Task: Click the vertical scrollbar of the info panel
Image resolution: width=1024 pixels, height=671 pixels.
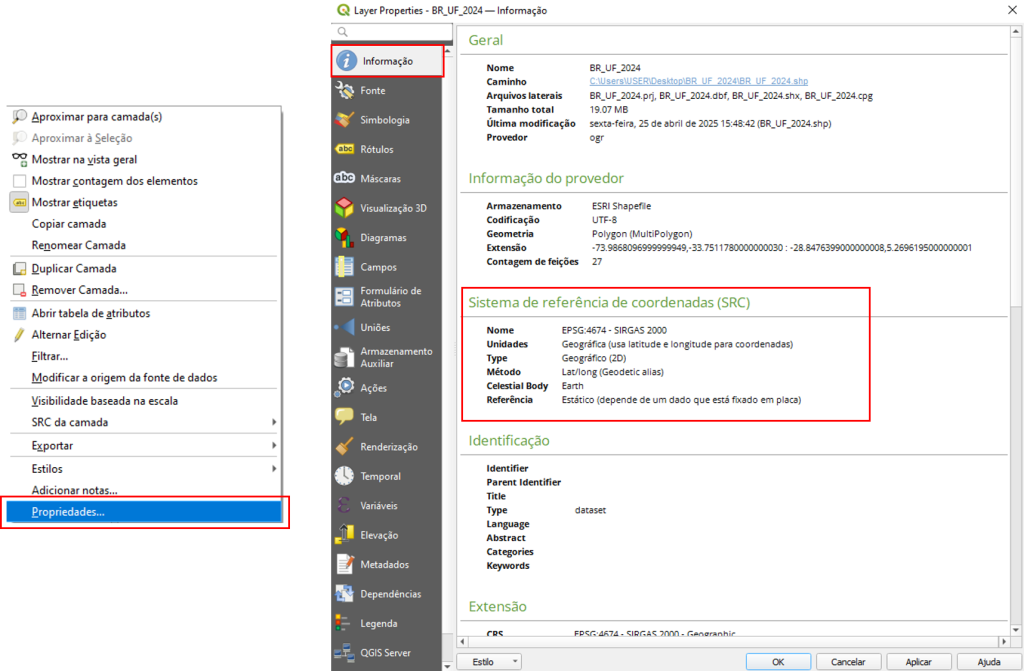Action: click(1015, 300)
